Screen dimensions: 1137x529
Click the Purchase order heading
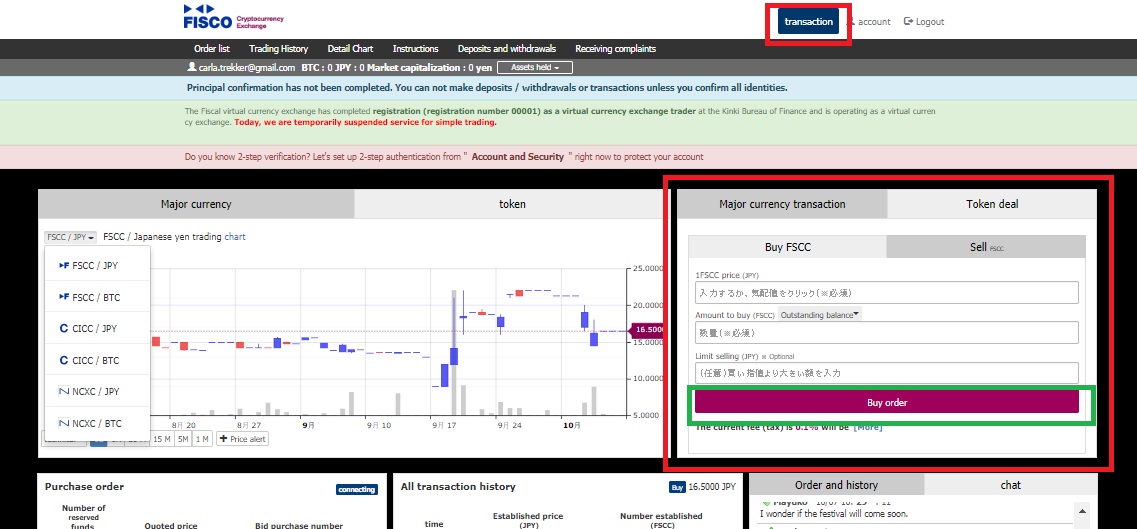[84, 487]
